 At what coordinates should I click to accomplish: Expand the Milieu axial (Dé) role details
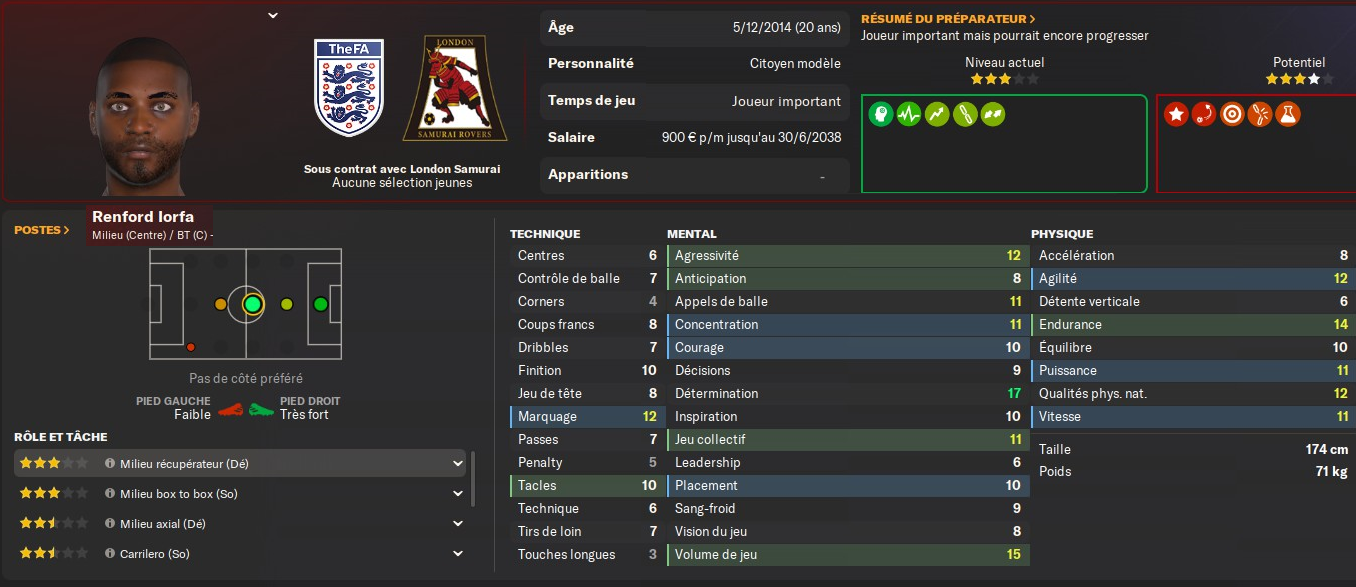click(x=458, y=524)
